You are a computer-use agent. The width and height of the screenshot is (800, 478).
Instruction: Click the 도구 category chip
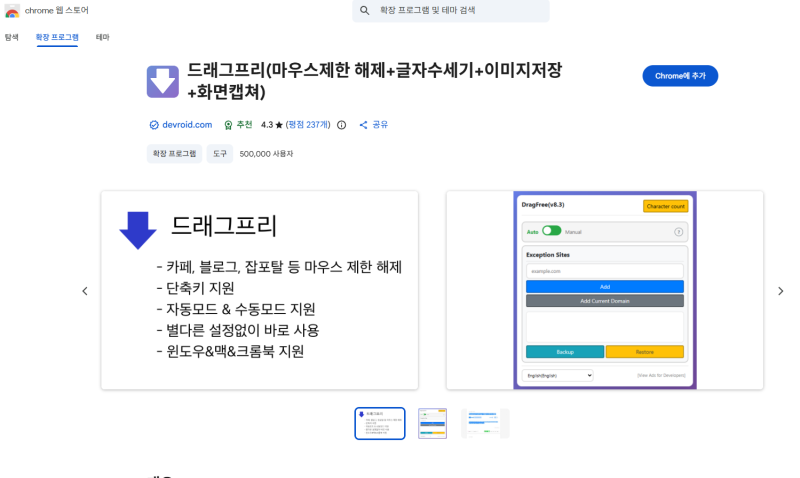[x=219, y=154]
